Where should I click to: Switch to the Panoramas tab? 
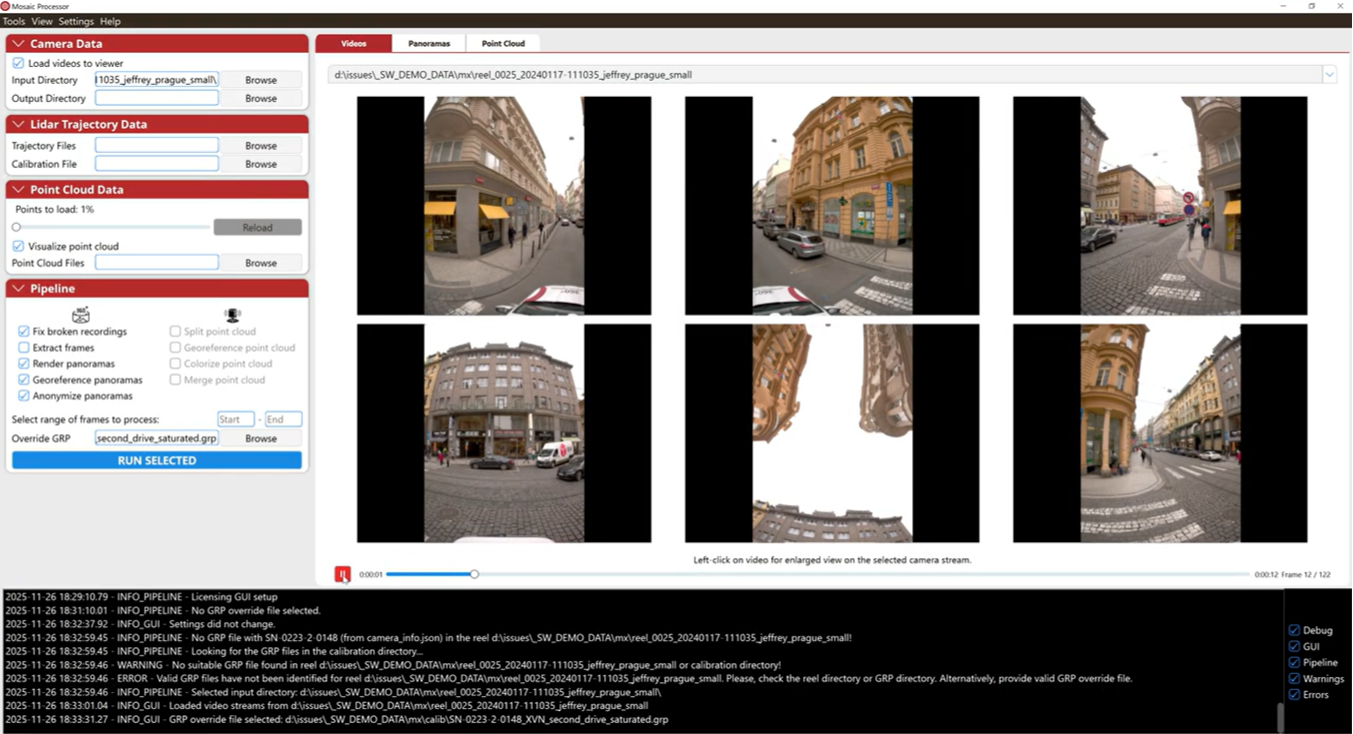[x=429, y=43]
